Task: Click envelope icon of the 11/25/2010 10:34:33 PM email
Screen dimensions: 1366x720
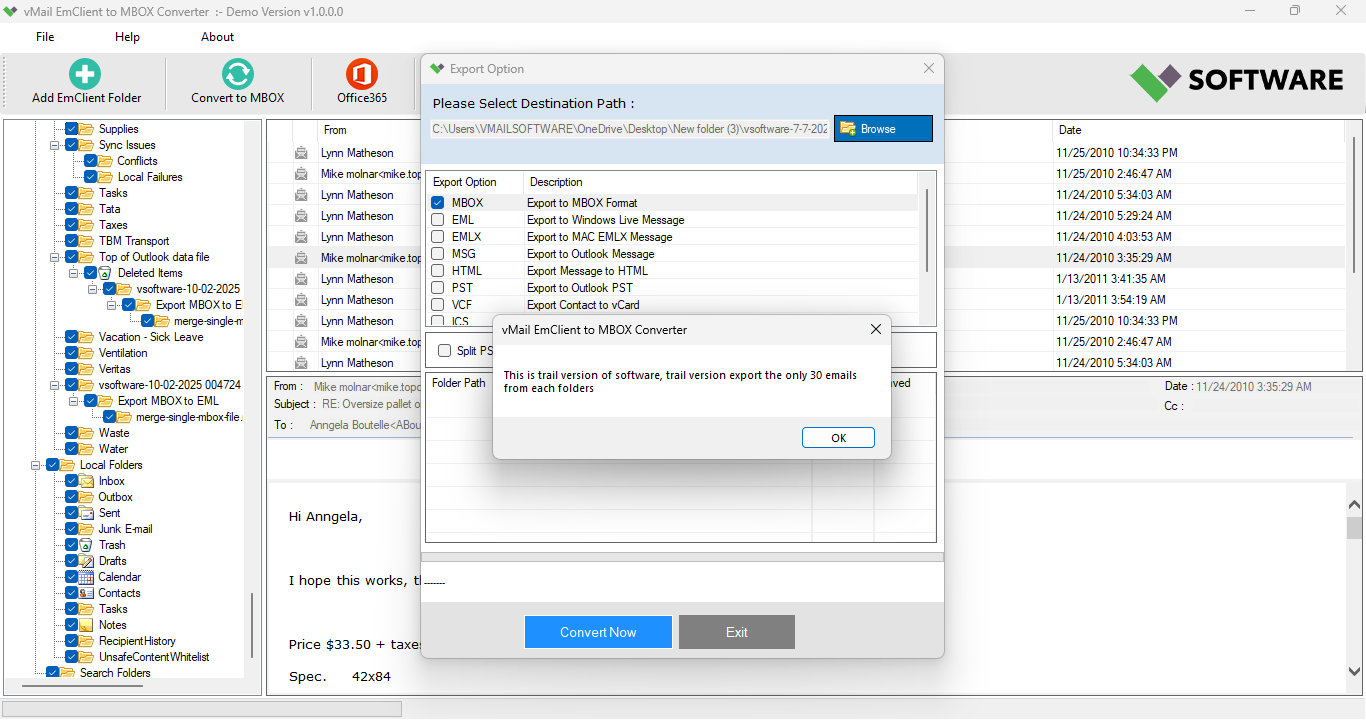Action: coord(301,153)
